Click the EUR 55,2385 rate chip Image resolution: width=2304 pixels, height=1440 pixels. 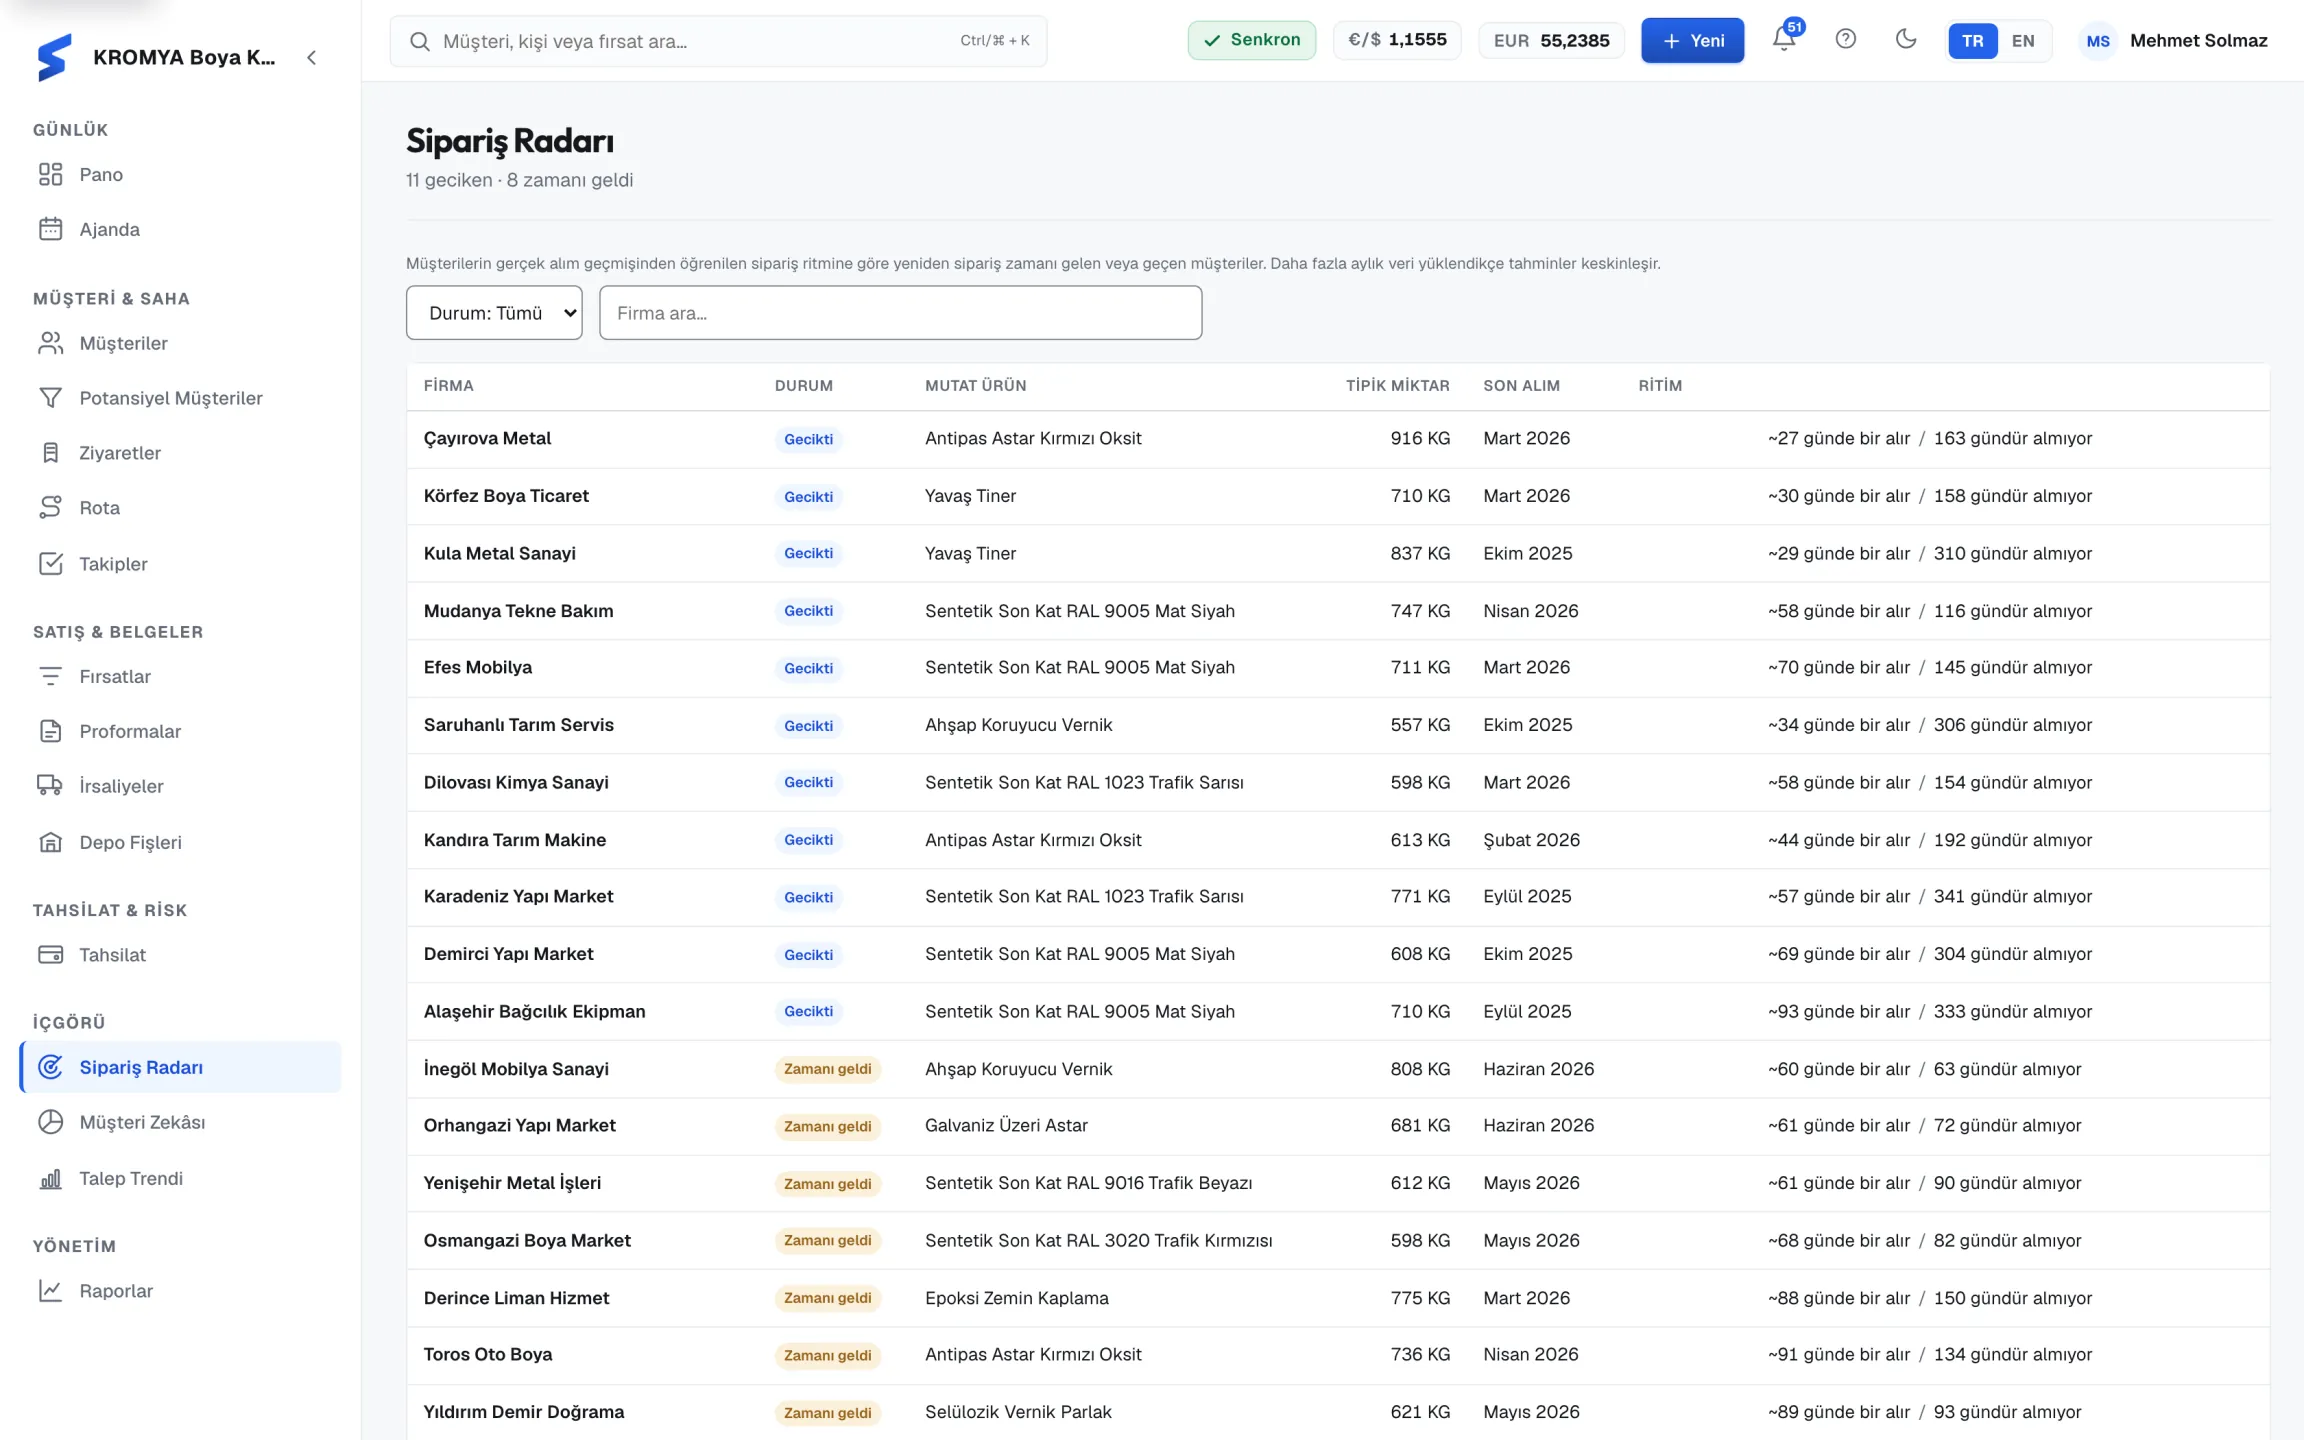1551,40
